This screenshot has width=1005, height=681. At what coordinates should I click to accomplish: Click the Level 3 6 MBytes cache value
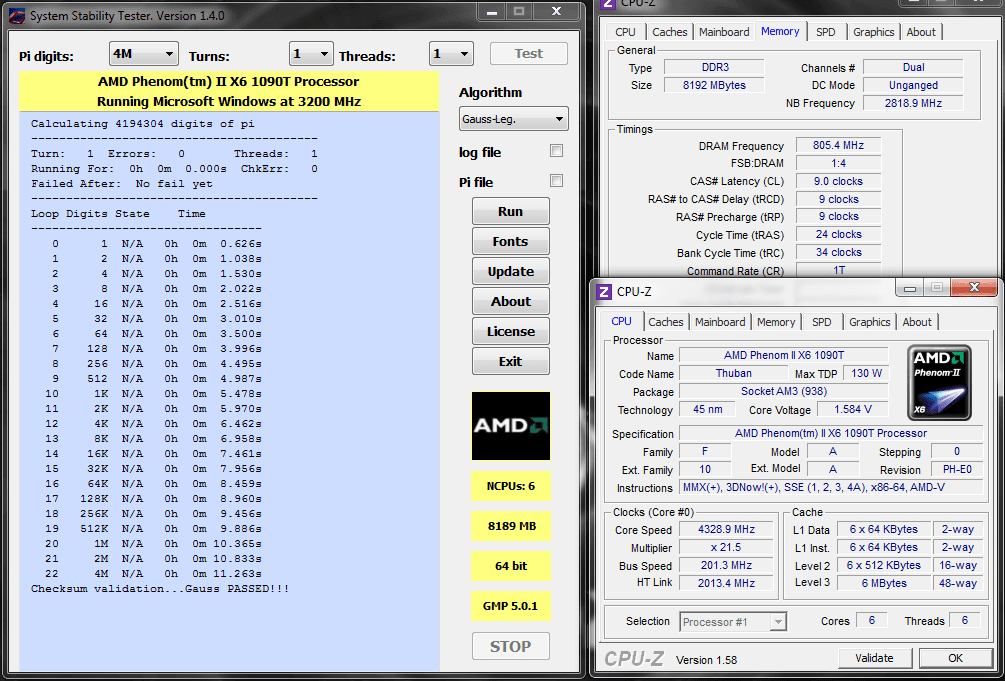tap(884, 583)
